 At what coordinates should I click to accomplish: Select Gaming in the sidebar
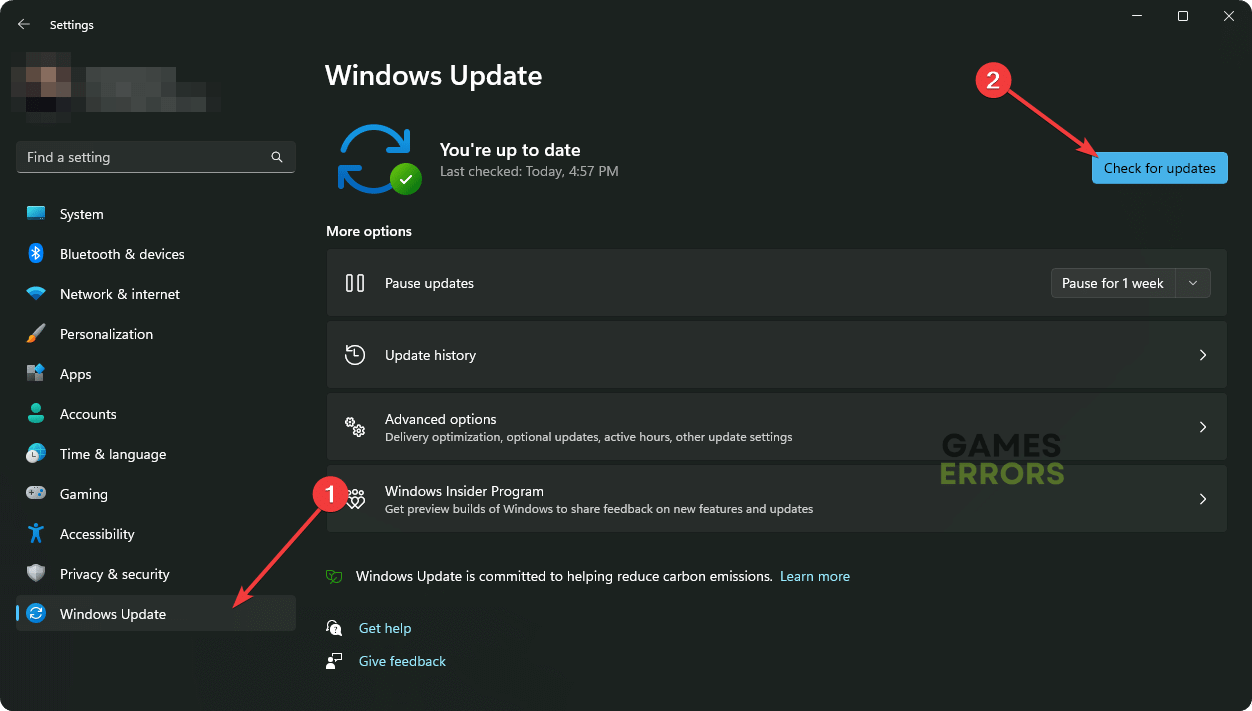(x=156, y=494)
